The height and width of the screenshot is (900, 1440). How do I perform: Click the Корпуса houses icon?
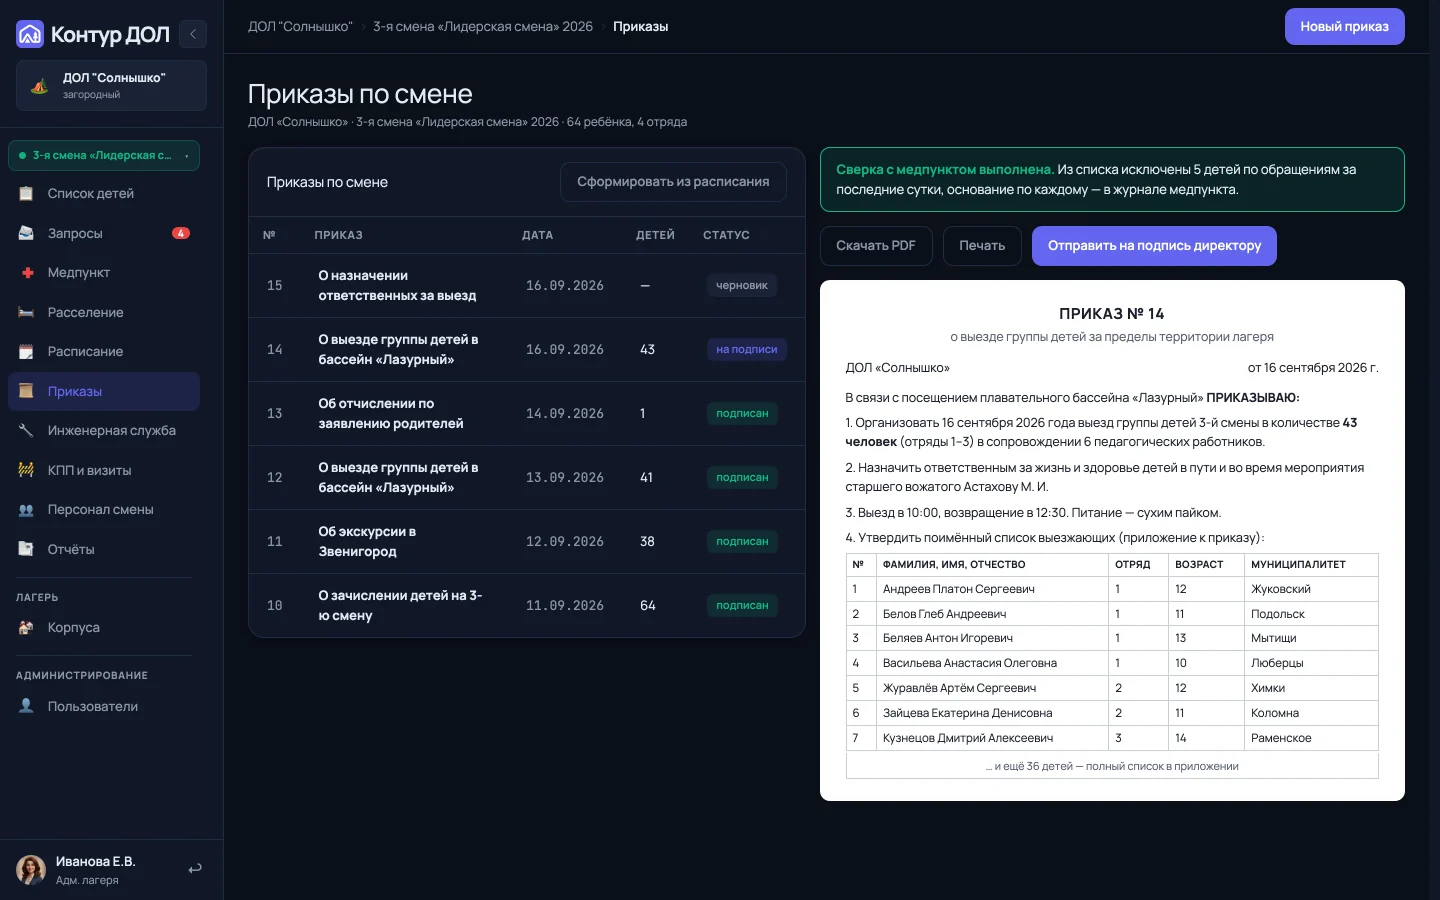27,628
